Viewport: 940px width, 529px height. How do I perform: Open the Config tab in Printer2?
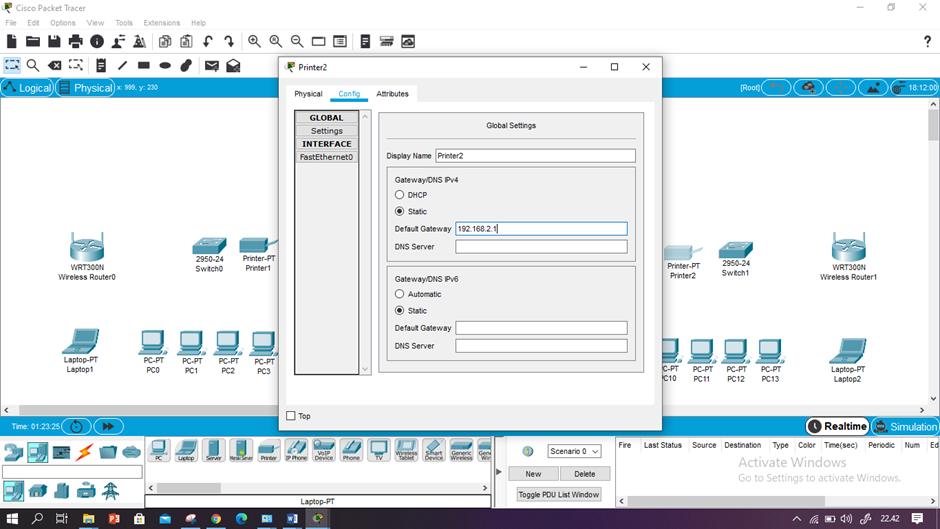pyautogui.click(x=349, y=94)
